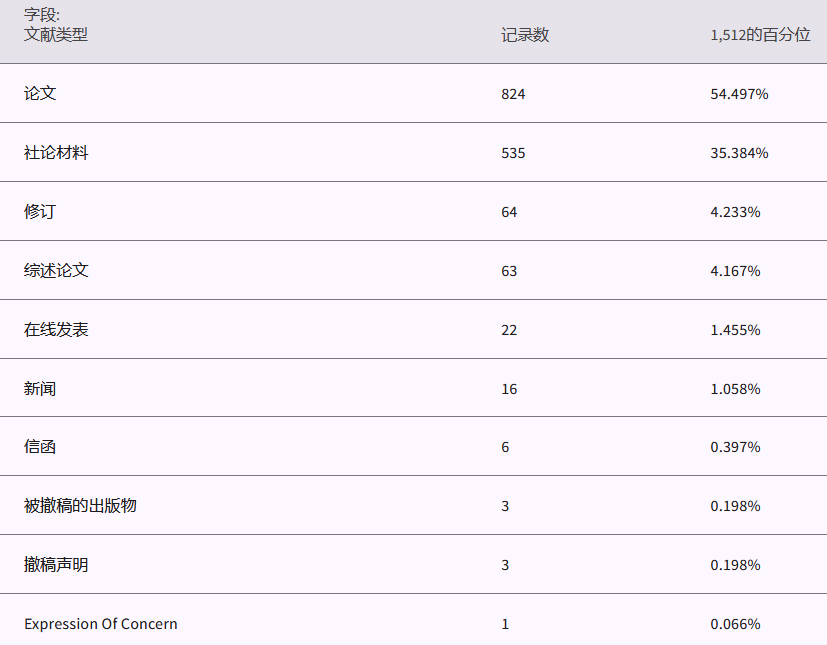Select the 4.233% percentage for 修订

click(735, 212)
